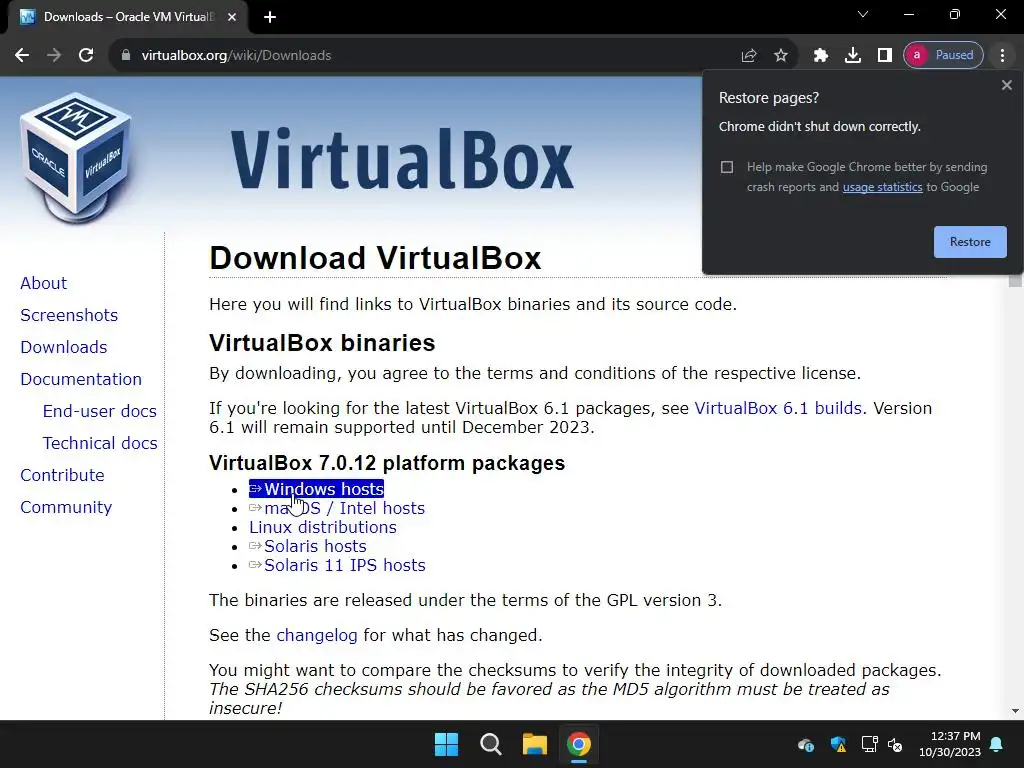The width and height of the screenshot is (1024, 768).
Task: Open the changelog link
Action: tap(317, 635)
